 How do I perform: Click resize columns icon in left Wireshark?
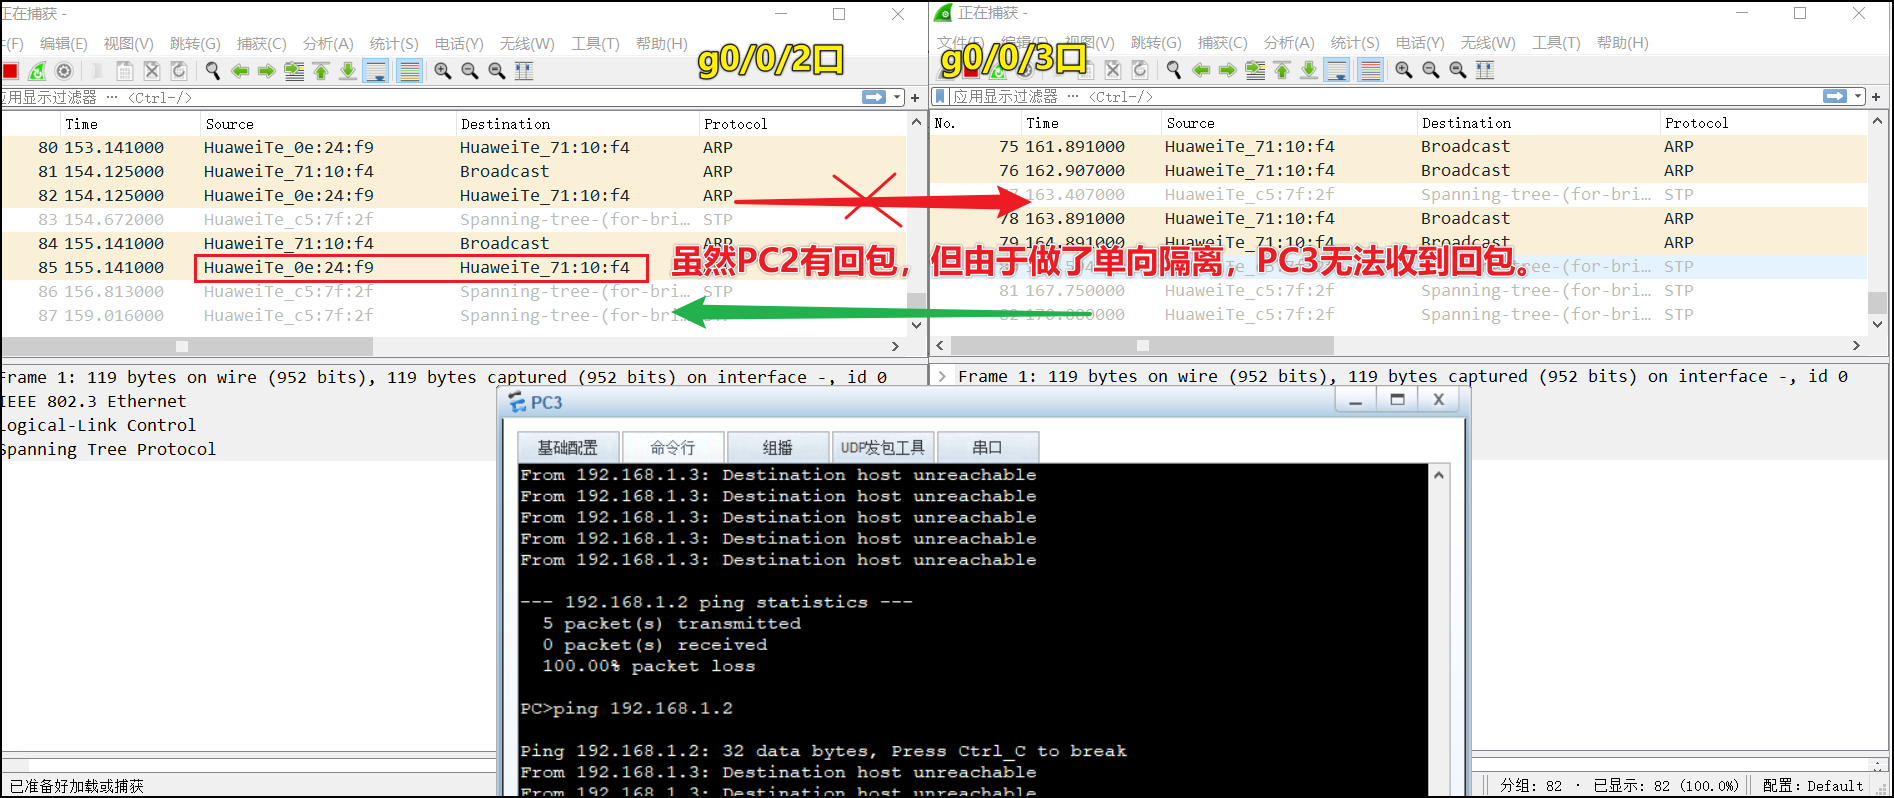[524, 71]
